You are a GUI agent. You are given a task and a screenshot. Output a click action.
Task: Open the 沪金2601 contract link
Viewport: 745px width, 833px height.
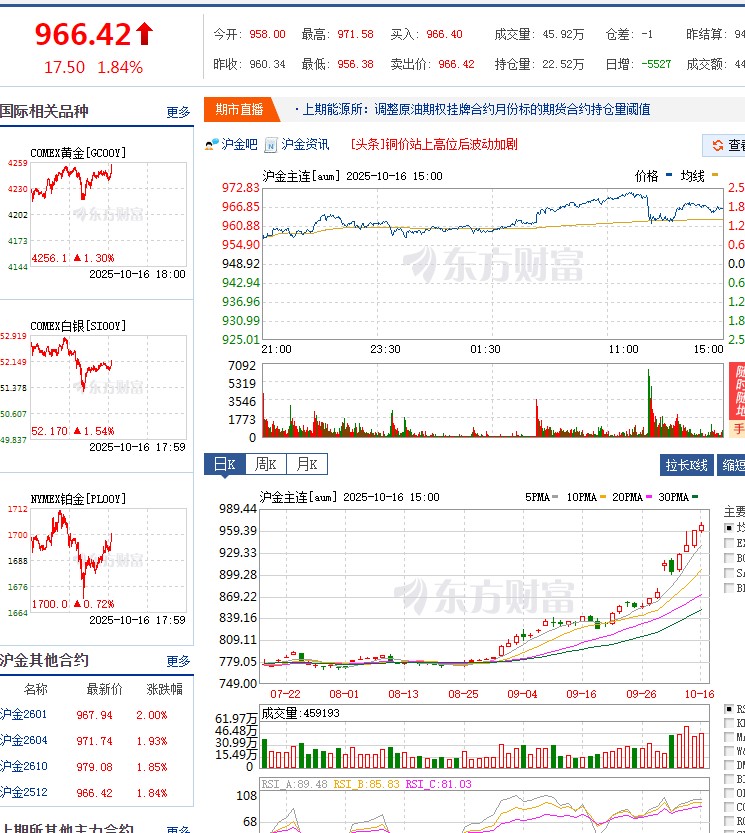point(22,715)
